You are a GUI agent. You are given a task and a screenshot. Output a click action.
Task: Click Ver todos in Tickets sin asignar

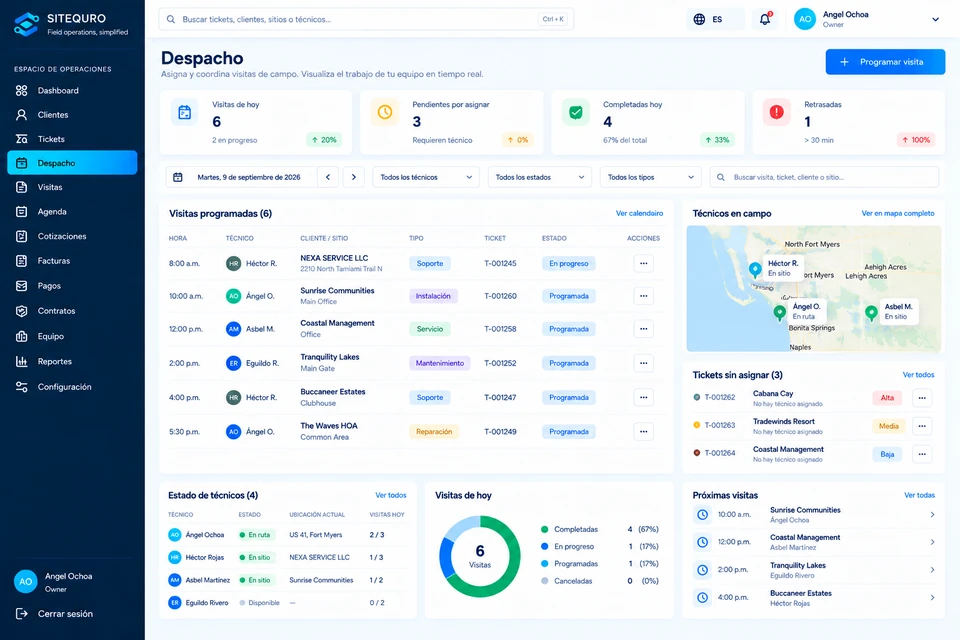[x=918, y=374]
